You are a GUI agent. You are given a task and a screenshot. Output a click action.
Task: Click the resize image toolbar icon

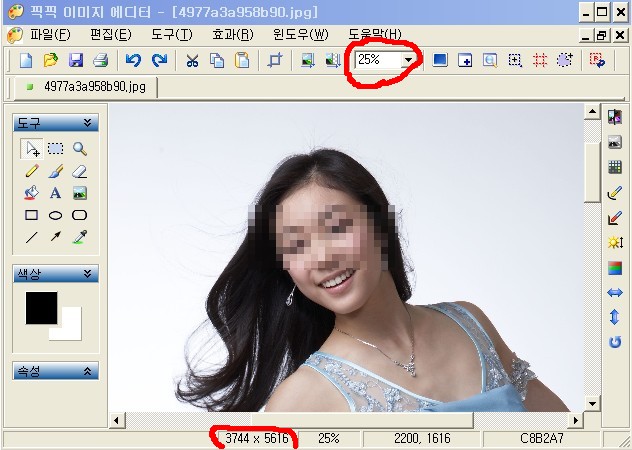coord(308,60)
